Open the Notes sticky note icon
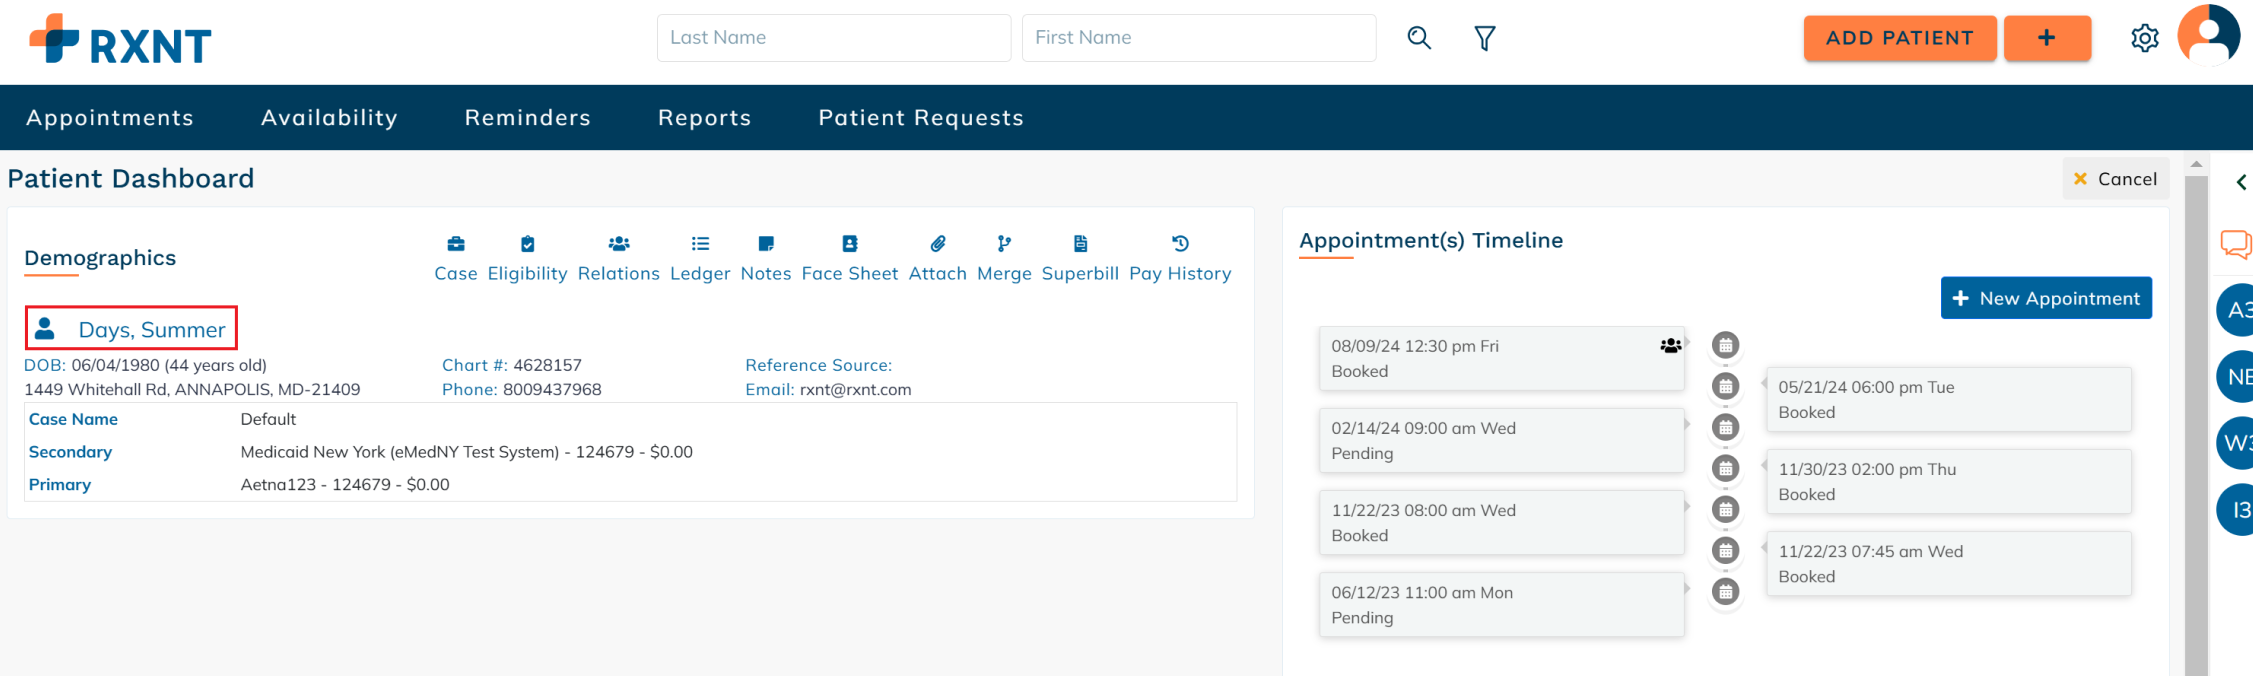The image size is (2253, 676). pos(766,243)
